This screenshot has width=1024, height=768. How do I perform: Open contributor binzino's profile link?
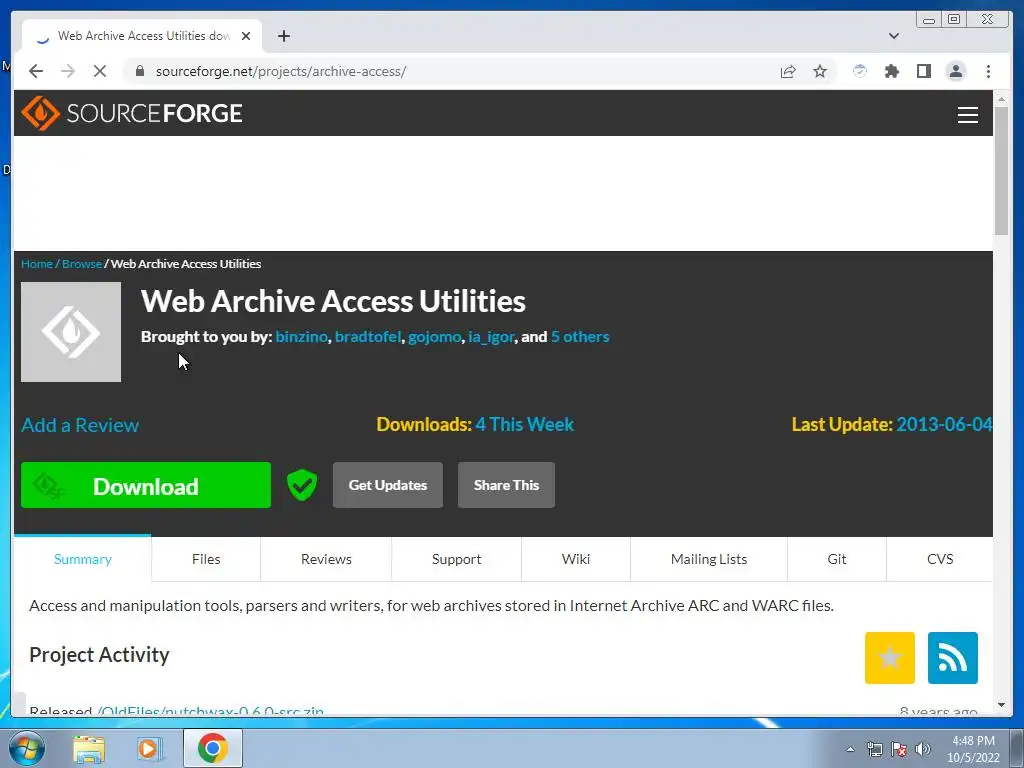tap(301, 337)
